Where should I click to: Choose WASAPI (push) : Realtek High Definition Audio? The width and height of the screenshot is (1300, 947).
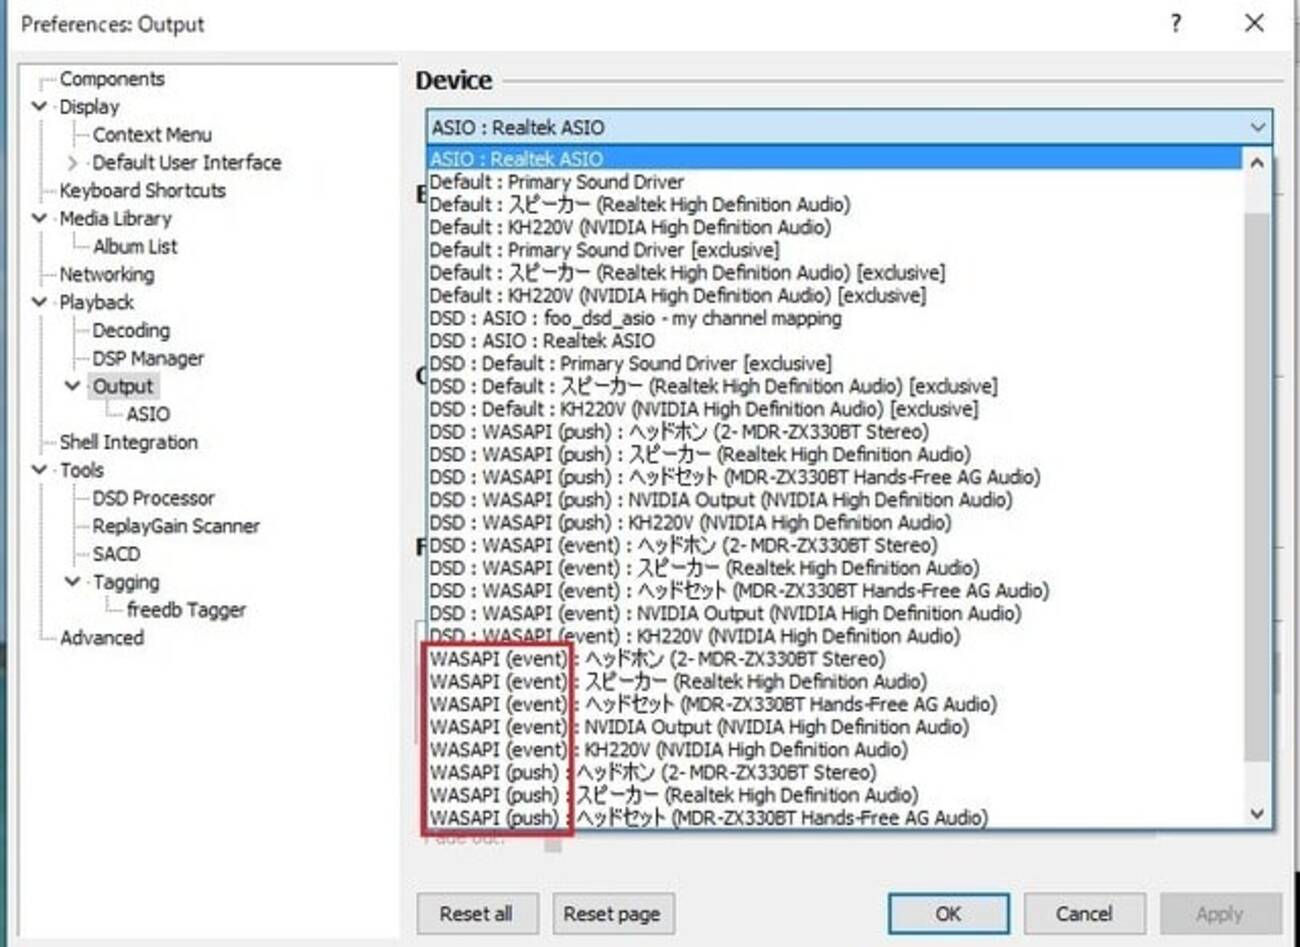click(835, 796)
